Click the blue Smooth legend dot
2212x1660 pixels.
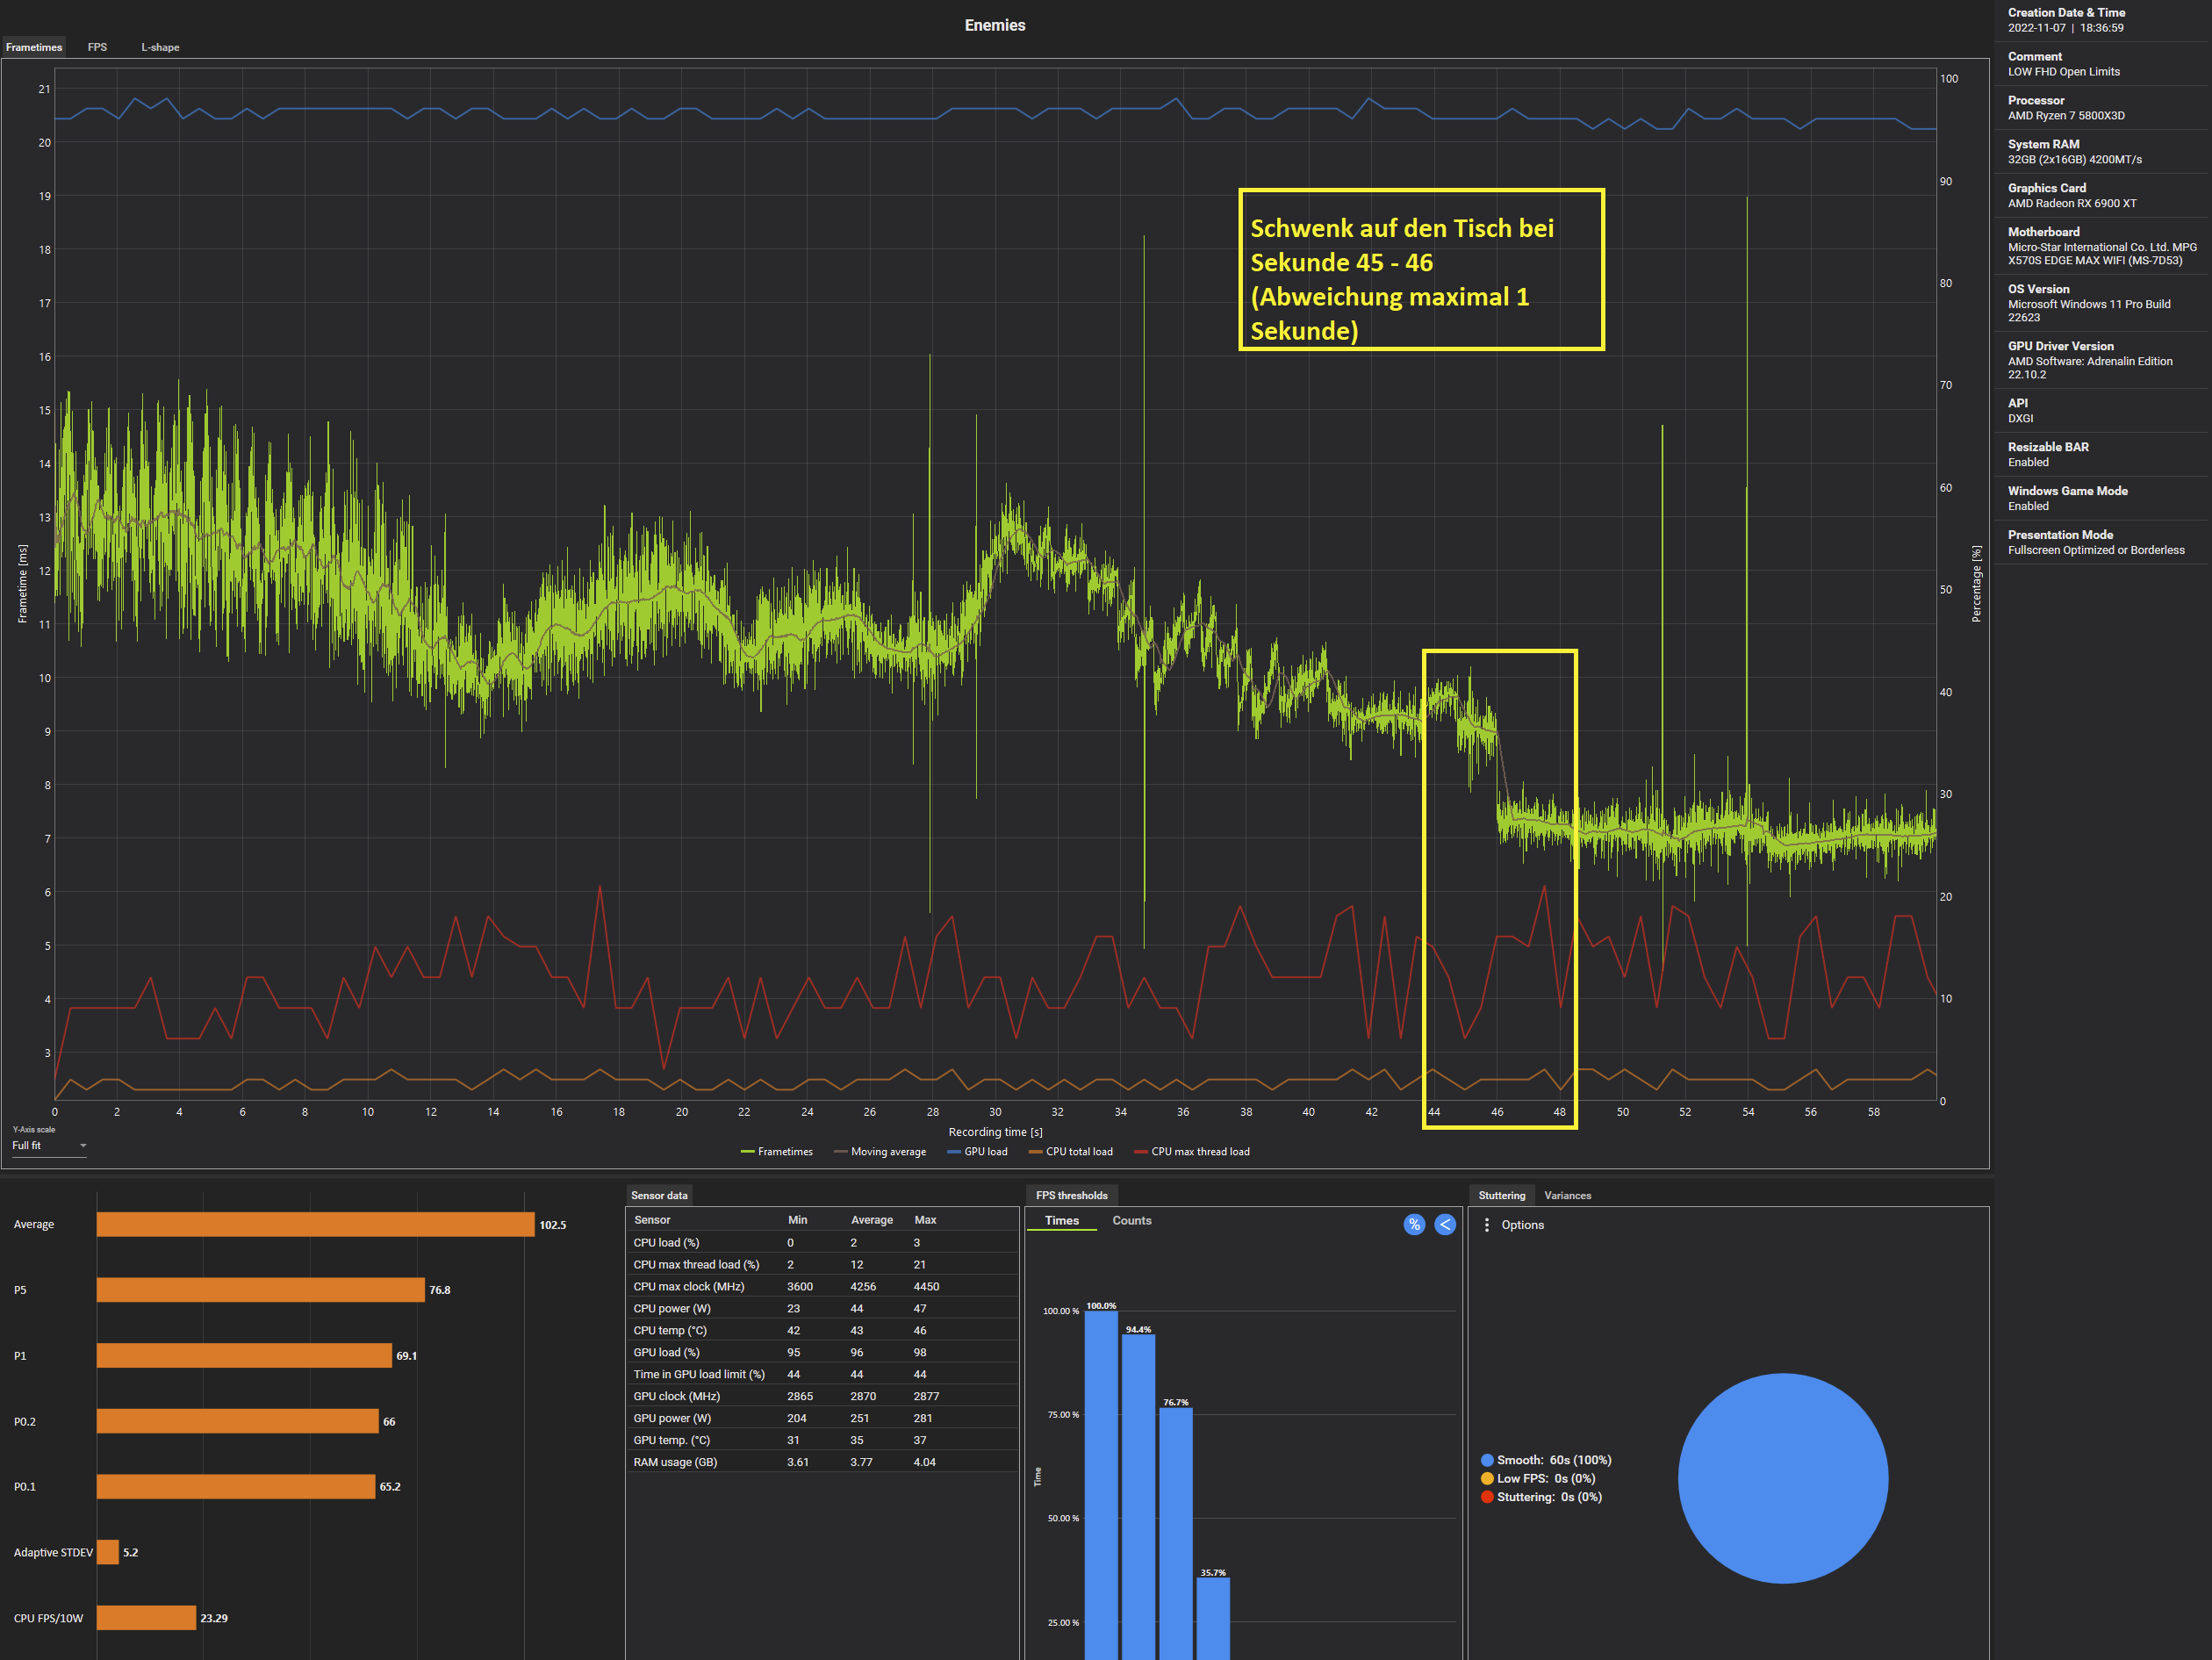(1486, 1460)
